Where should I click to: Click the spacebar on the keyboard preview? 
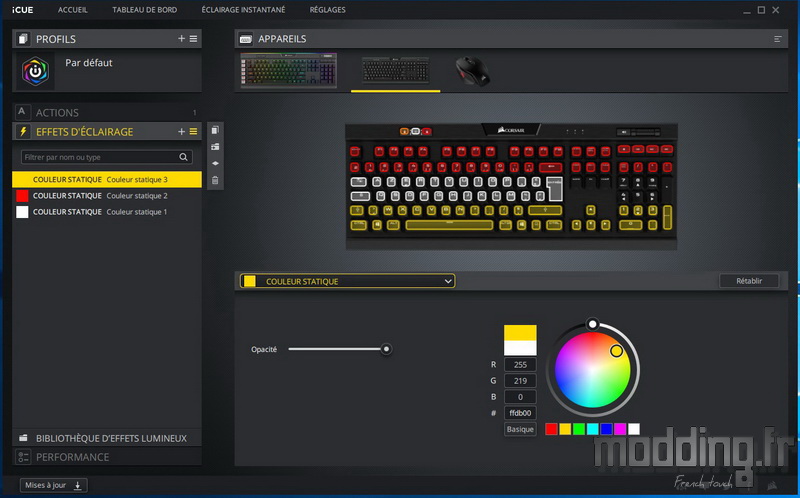[x=449, y=225]
